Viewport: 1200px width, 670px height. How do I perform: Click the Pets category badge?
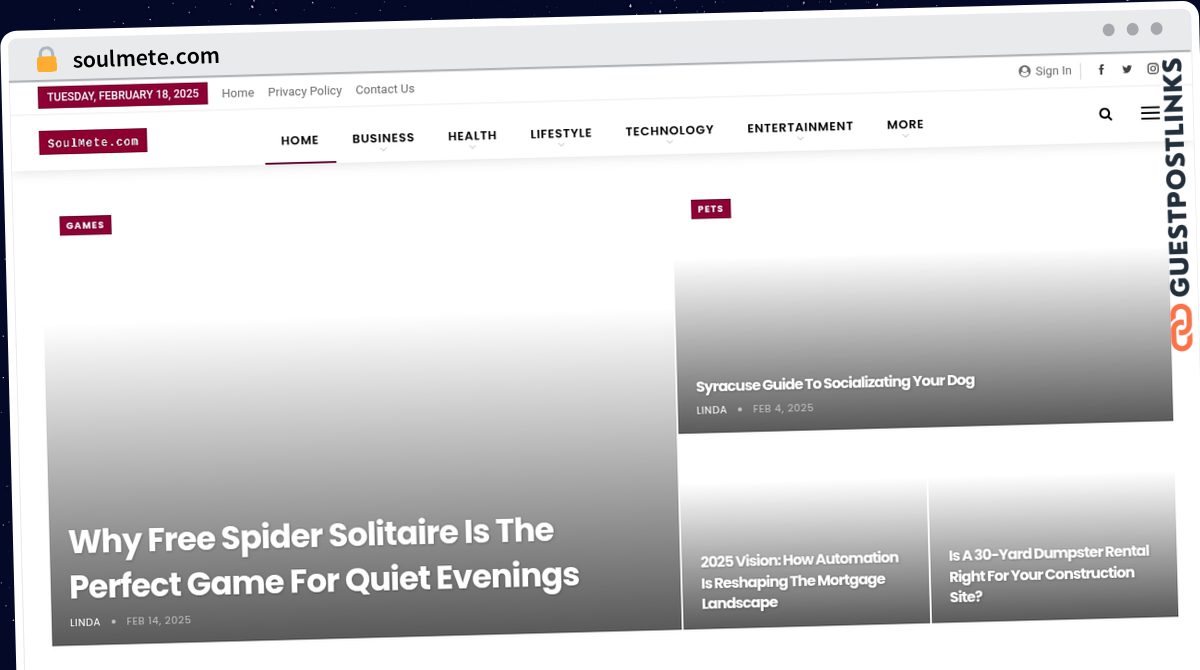(x=710, y=209)
